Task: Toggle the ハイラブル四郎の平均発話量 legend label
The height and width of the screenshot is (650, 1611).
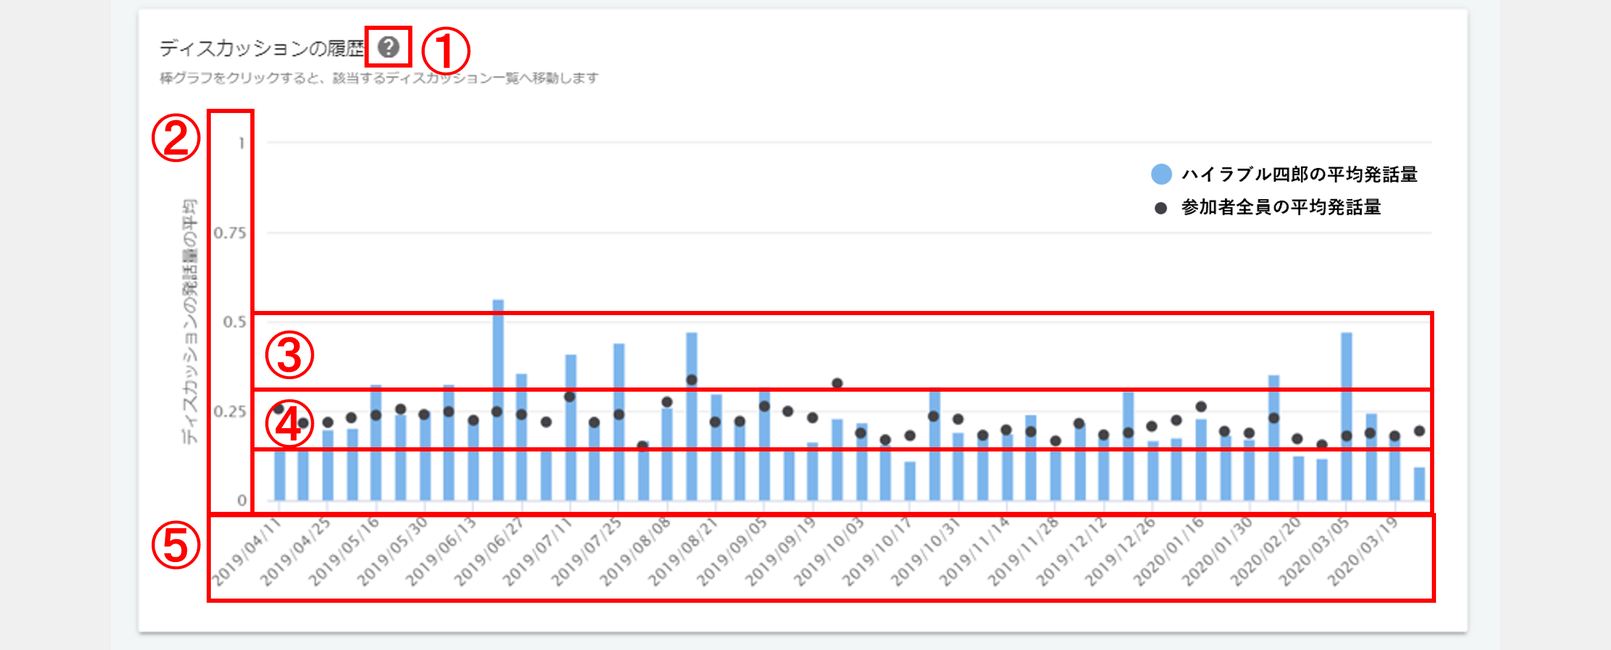Action: pyautogui.click(x=1299, y=174)
